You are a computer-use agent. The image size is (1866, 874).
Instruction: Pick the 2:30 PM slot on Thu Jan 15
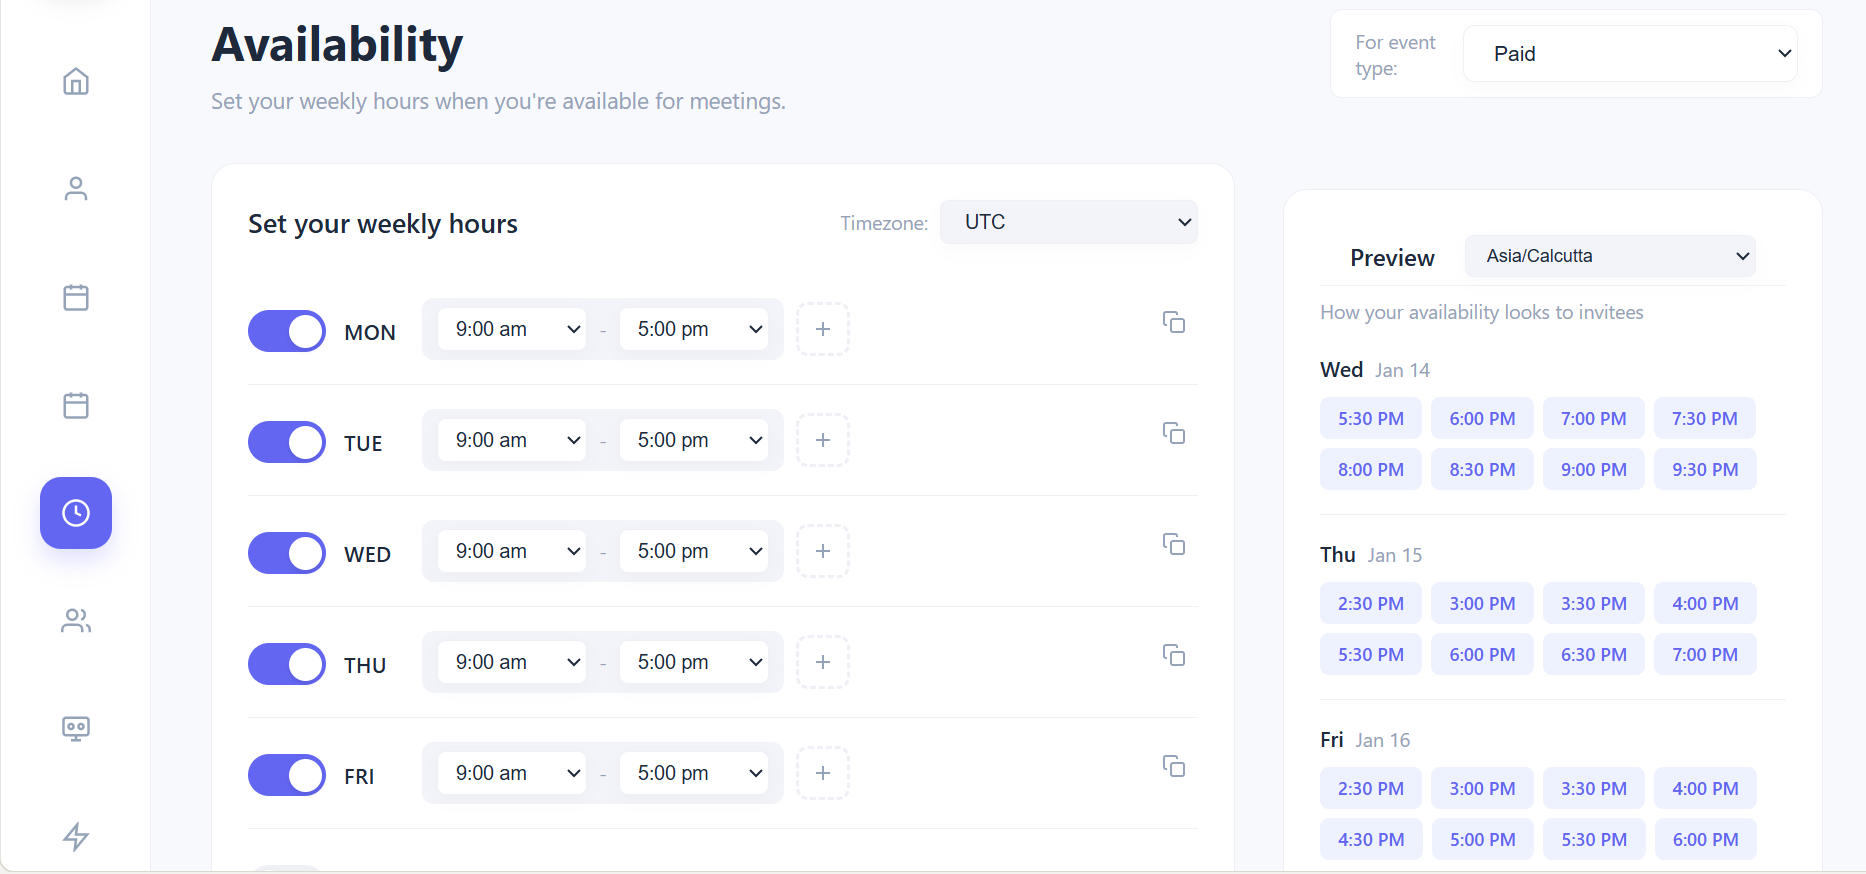coord(1371,604)
